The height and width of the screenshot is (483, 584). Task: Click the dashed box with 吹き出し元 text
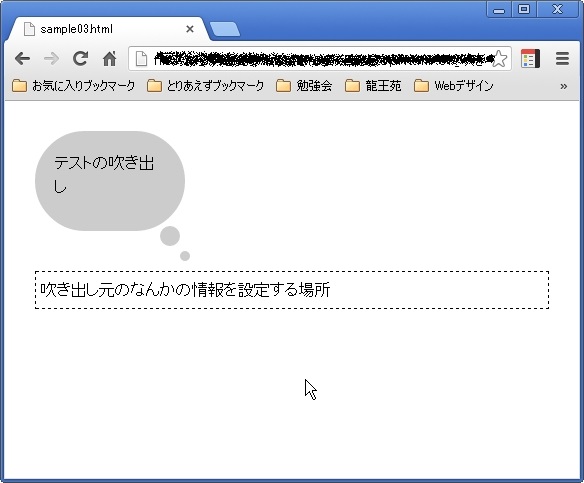click(x=292, y=290)
